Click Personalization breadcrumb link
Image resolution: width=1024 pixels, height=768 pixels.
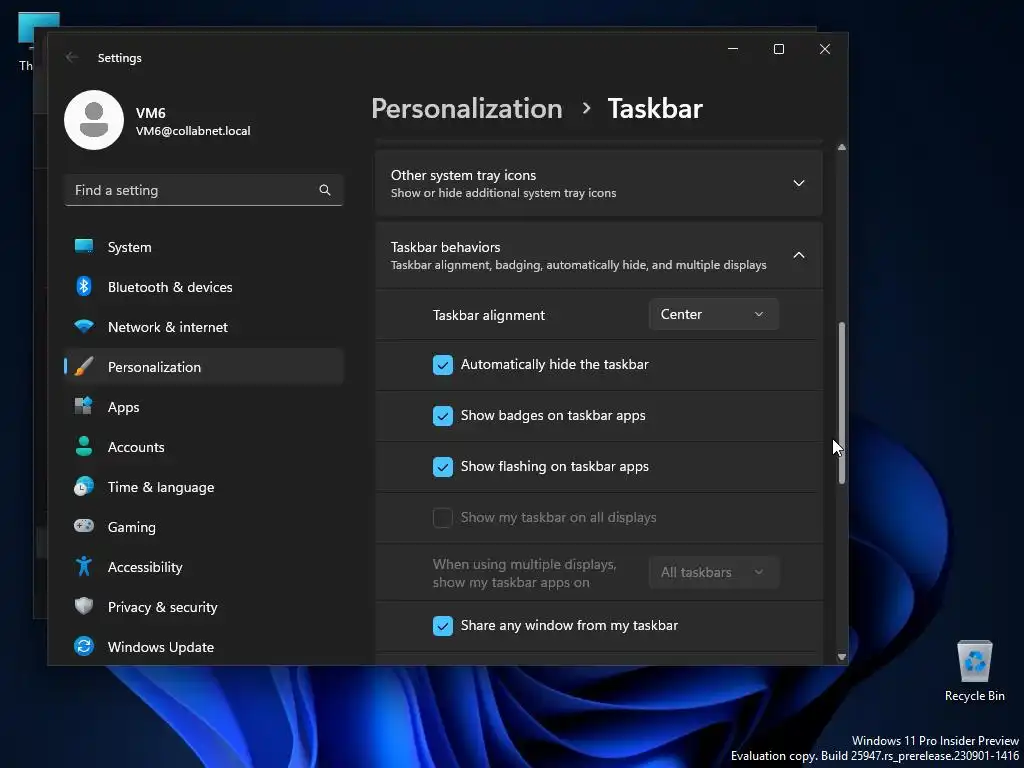click(466, 108)
